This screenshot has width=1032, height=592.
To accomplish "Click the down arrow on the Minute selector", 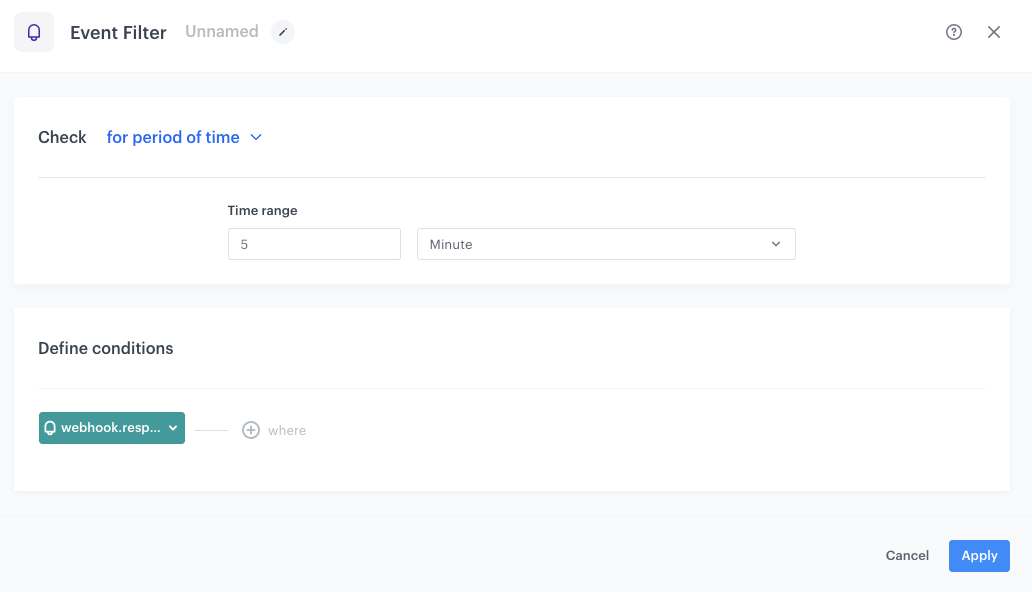I will point(776,243).
